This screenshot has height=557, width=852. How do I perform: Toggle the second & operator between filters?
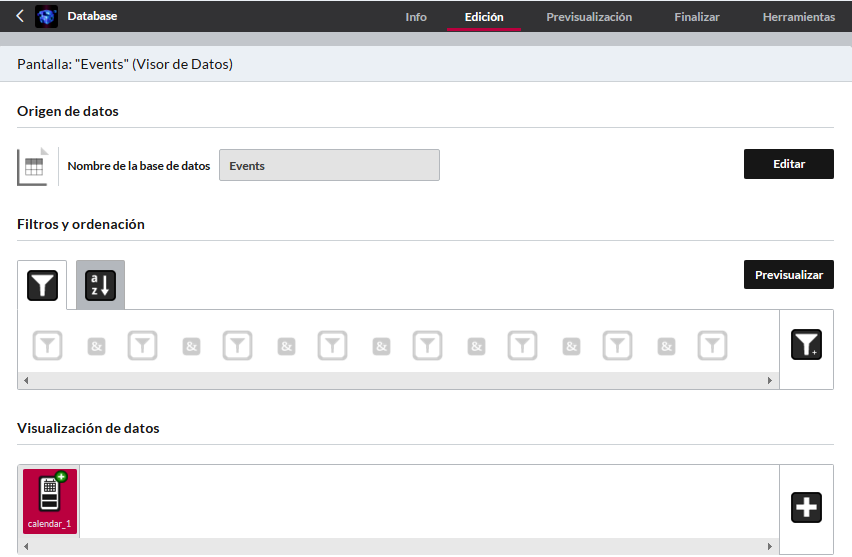pos(191,346)
